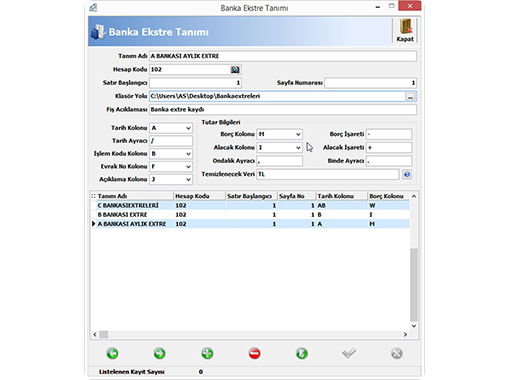Image resolution: width=510 pixels, height=380 pixels.
Task: Click the vertical scrollbar of the list
Action: coord(414,261)
